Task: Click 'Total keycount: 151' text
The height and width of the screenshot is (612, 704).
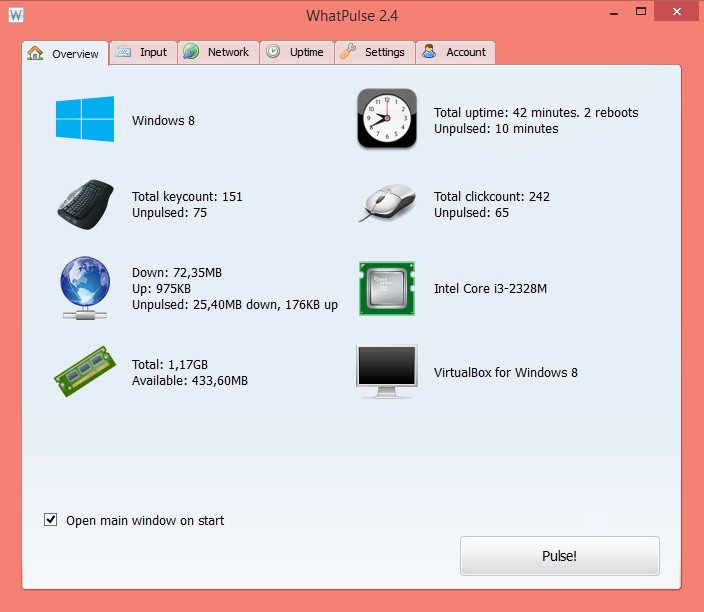Action: (x=187, y=196)
